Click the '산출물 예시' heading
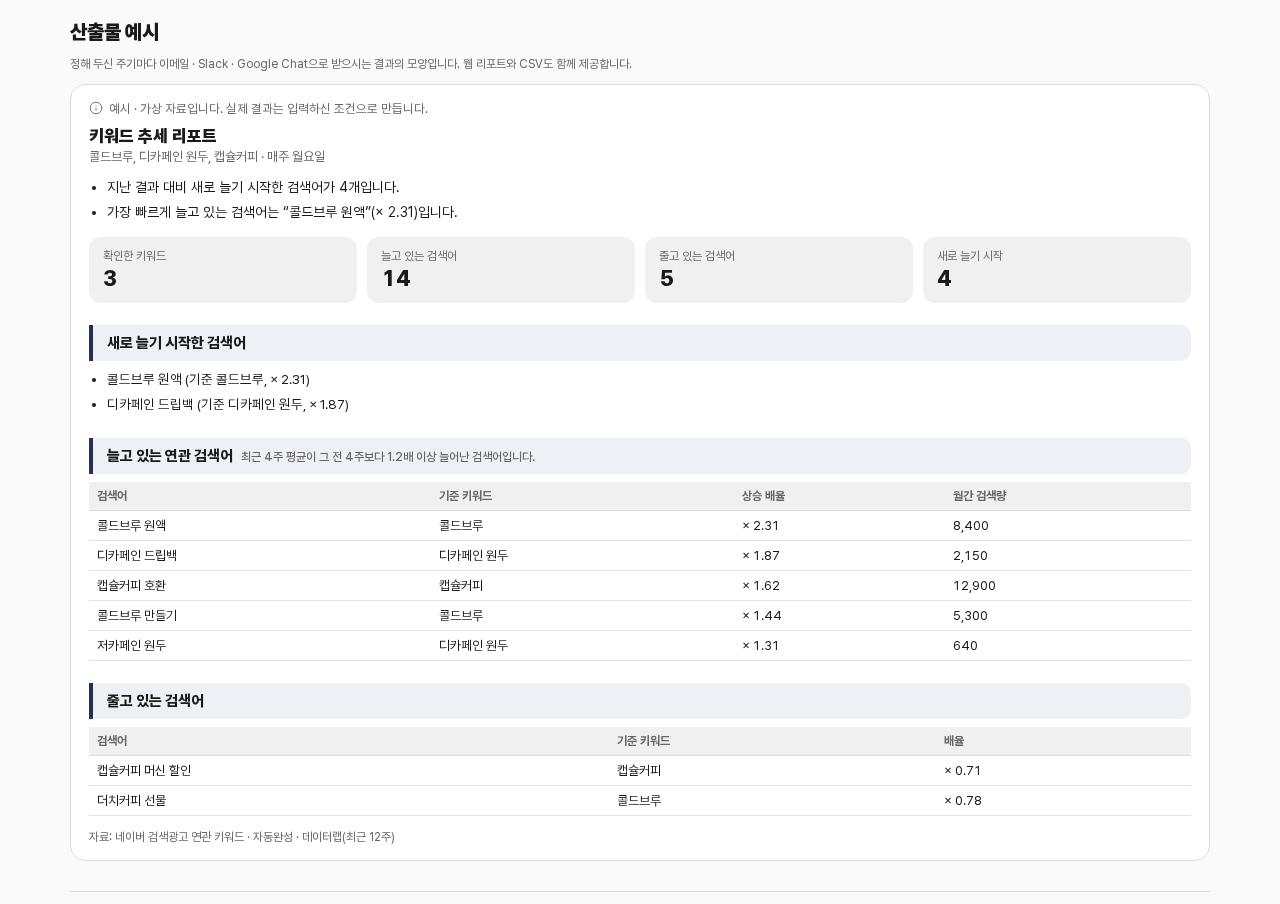The image size is (1280, 904). 115,32
